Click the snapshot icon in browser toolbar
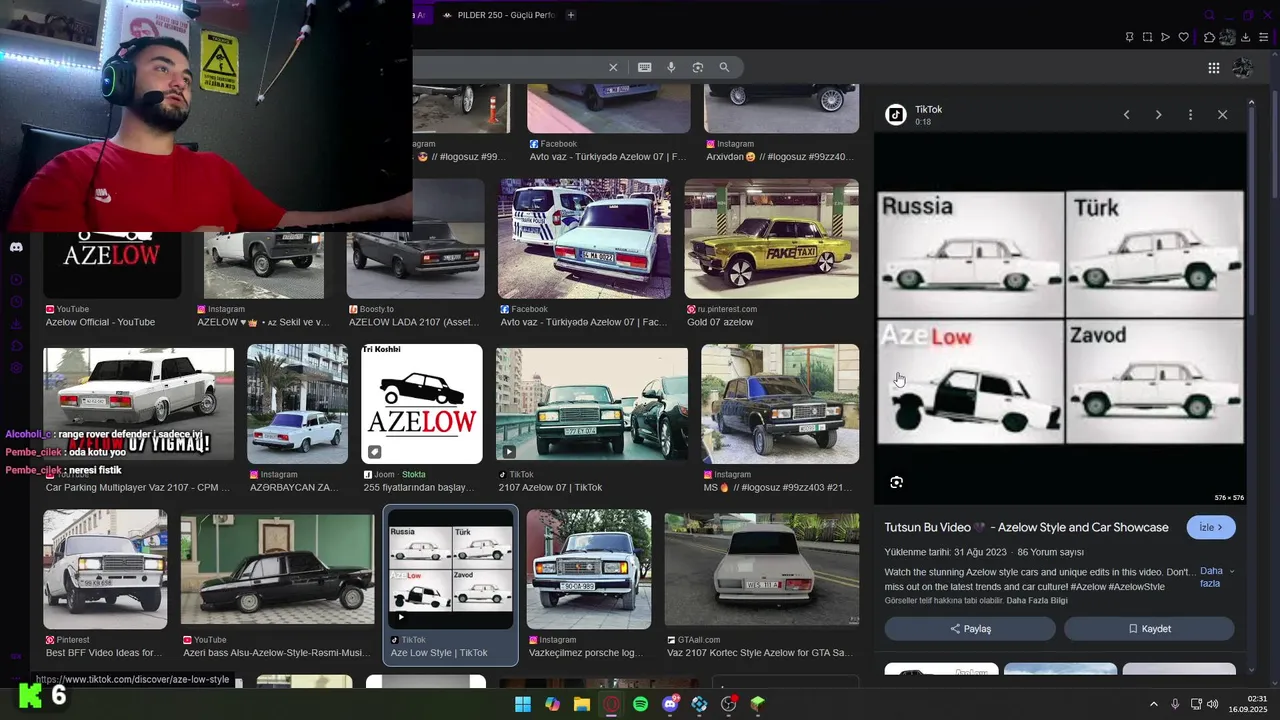This screenshot has width=1280, height=720. 1147,37
